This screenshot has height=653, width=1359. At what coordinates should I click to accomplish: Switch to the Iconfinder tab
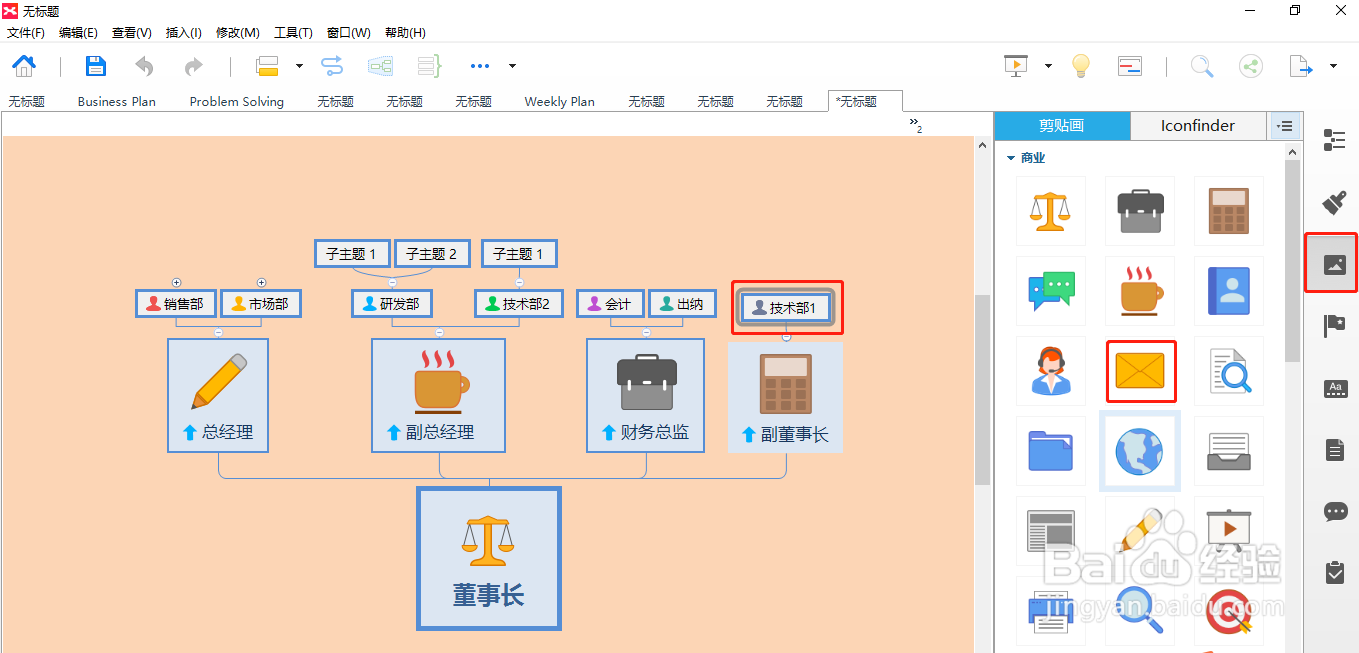click(1198, 126)
